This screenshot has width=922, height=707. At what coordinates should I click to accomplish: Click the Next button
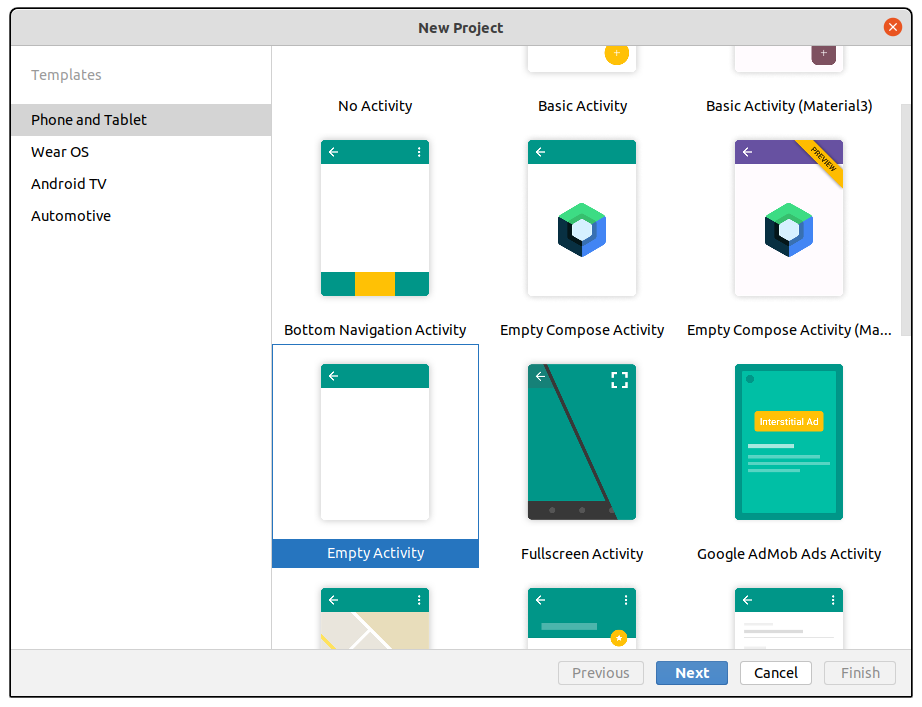(x=692, y=673)
